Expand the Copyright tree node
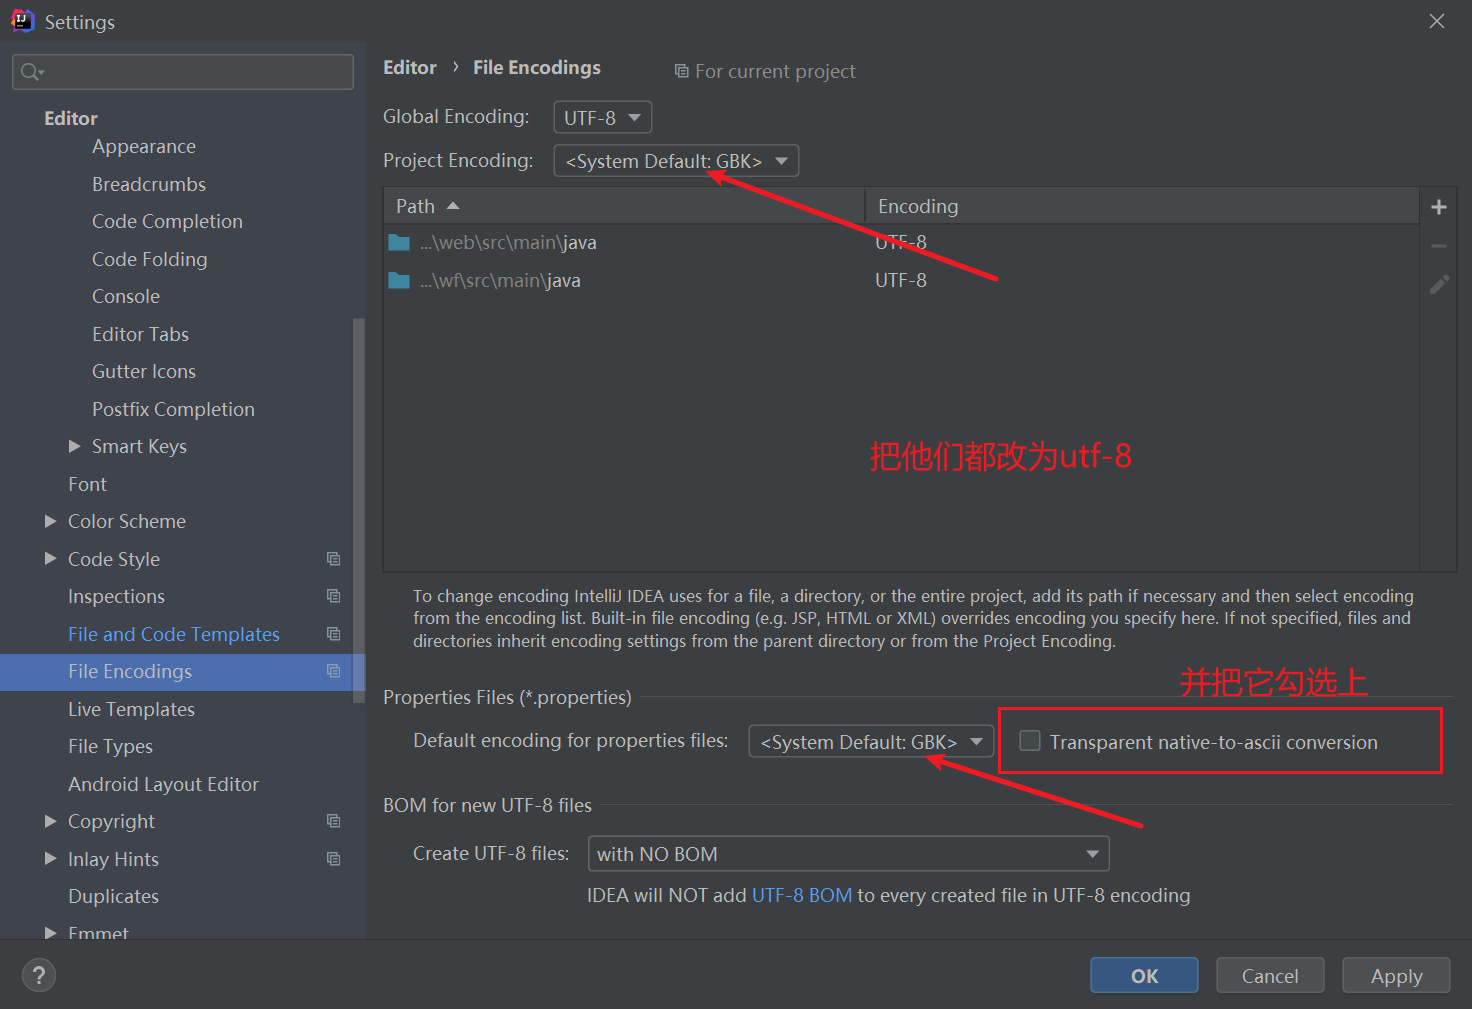Screen dimensions: 1472x1009 pyautogui.click(x=50, y=821)
